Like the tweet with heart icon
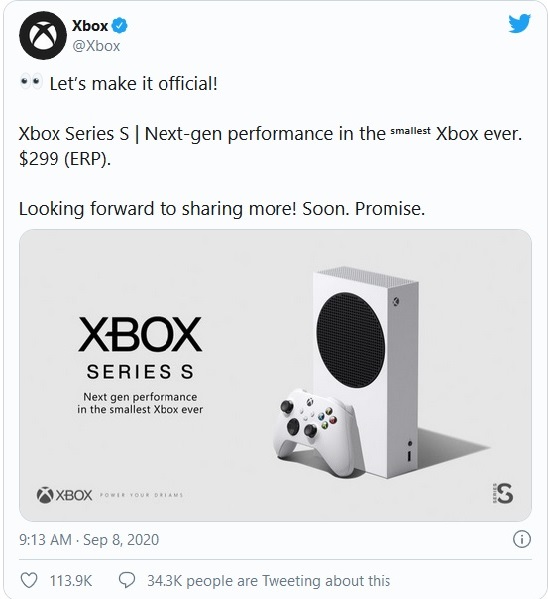Viewport: 548px width, 599px height. 29,581
